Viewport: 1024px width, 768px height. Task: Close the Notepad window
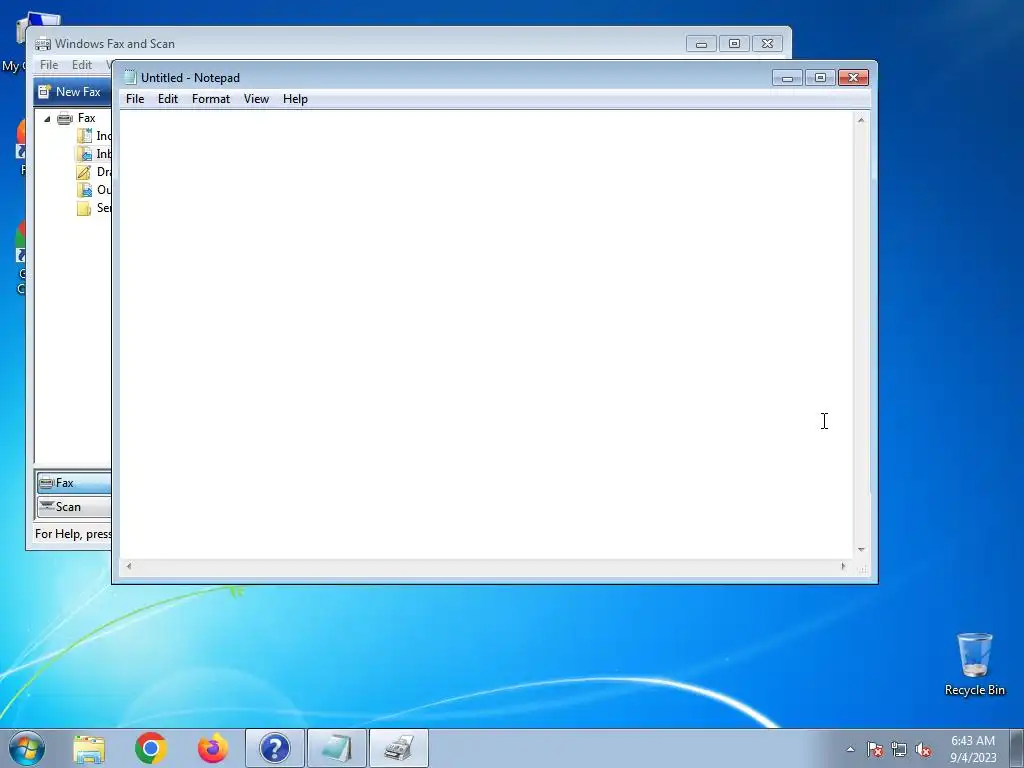point(853,78)
